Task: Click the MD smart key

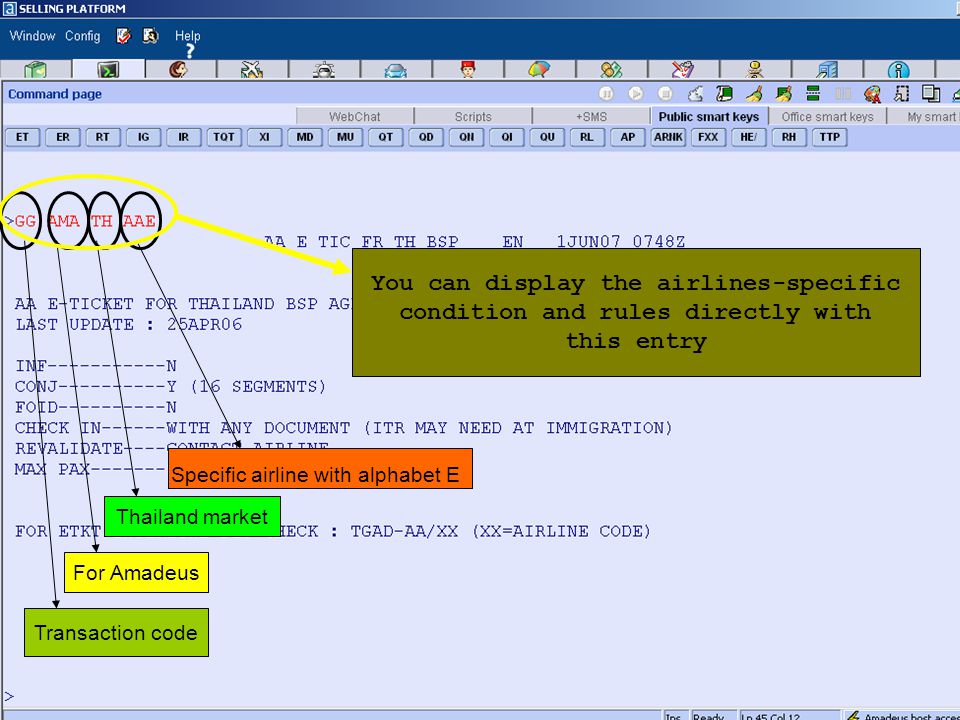Action: click(x=305, y=137)
